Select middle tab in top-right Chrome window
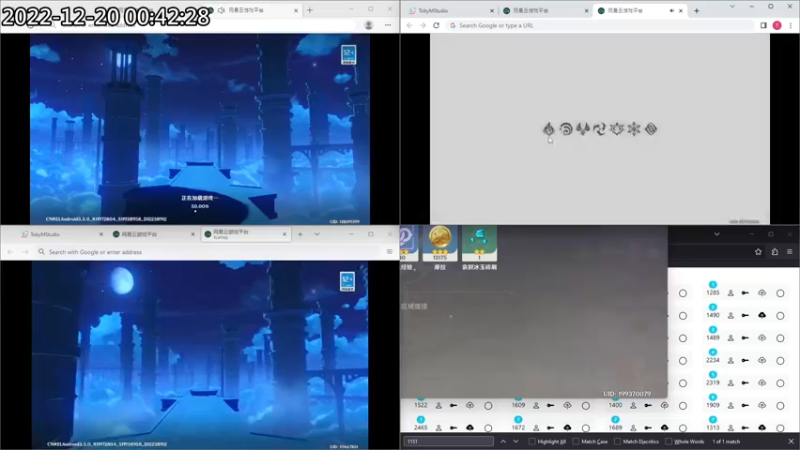 click(545, 10)
